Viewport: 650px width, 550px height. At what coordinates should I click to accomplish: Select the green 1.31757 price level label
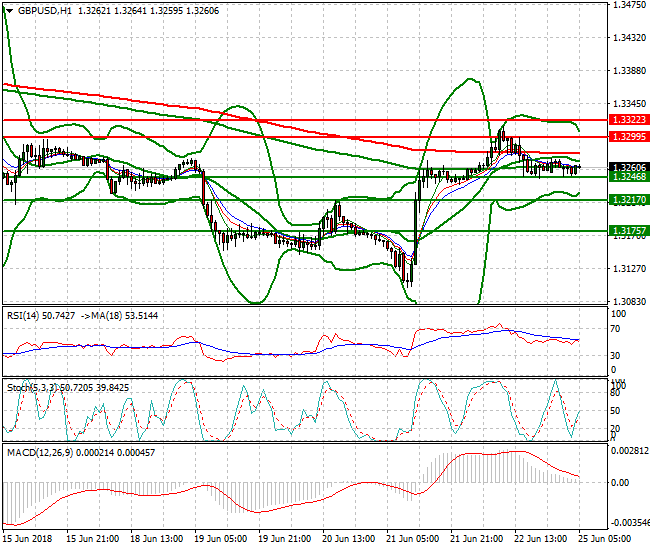click(629, 231)
